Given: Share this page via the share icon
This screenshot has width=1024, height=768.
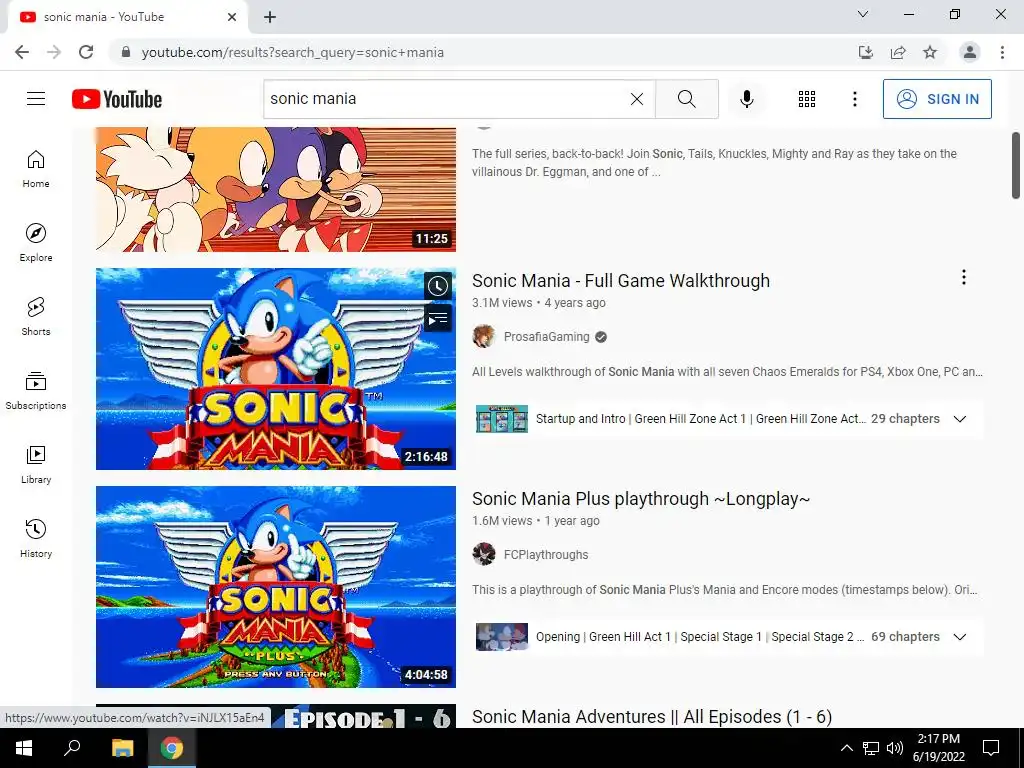Looking at the screenshot, I should click(x=898, y=52).
